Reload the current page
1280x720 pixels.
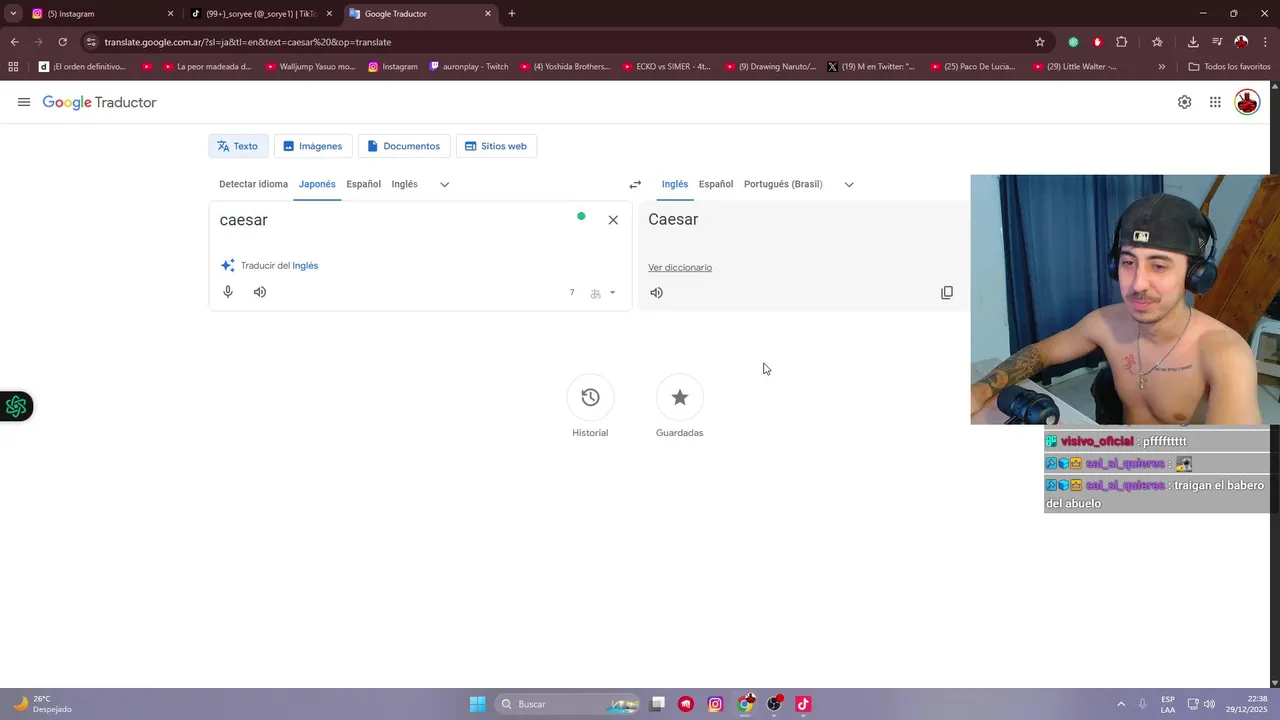62,42
